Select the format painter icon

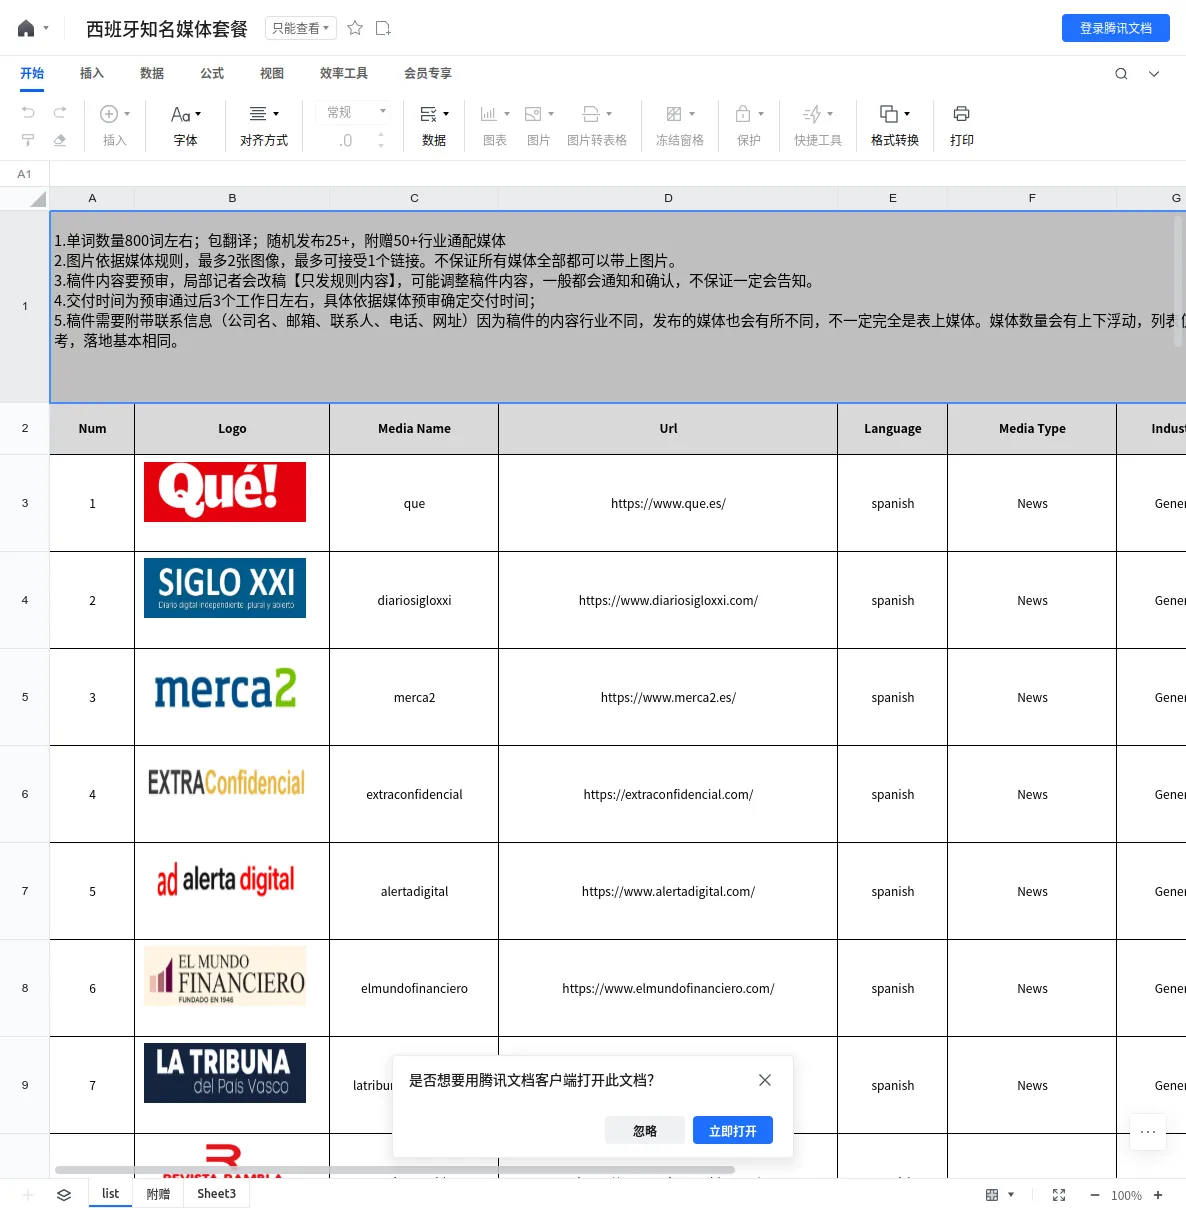tap(28, 140)
